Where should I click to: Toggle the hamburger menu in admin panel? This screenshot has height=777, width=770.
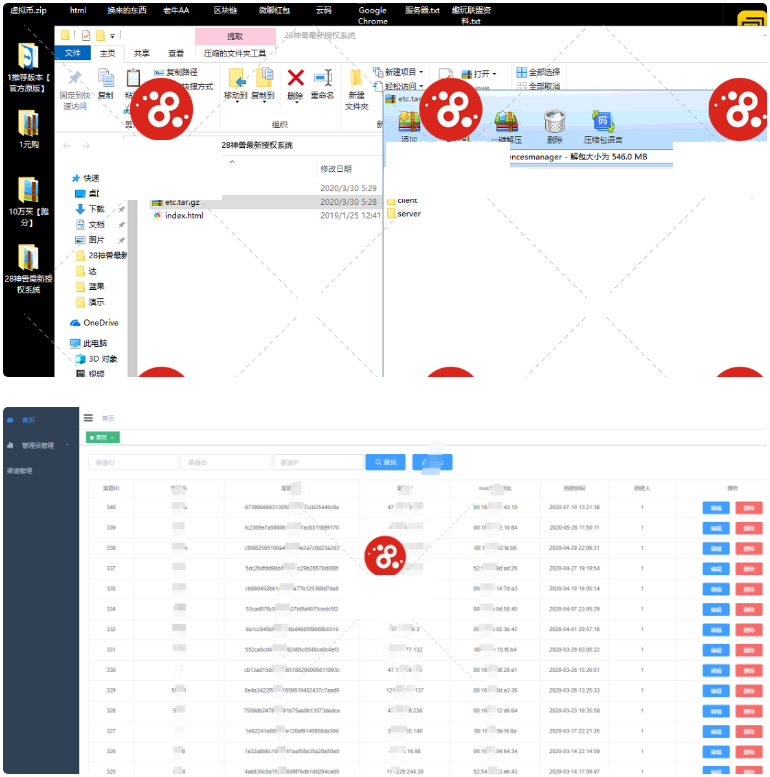88,418
